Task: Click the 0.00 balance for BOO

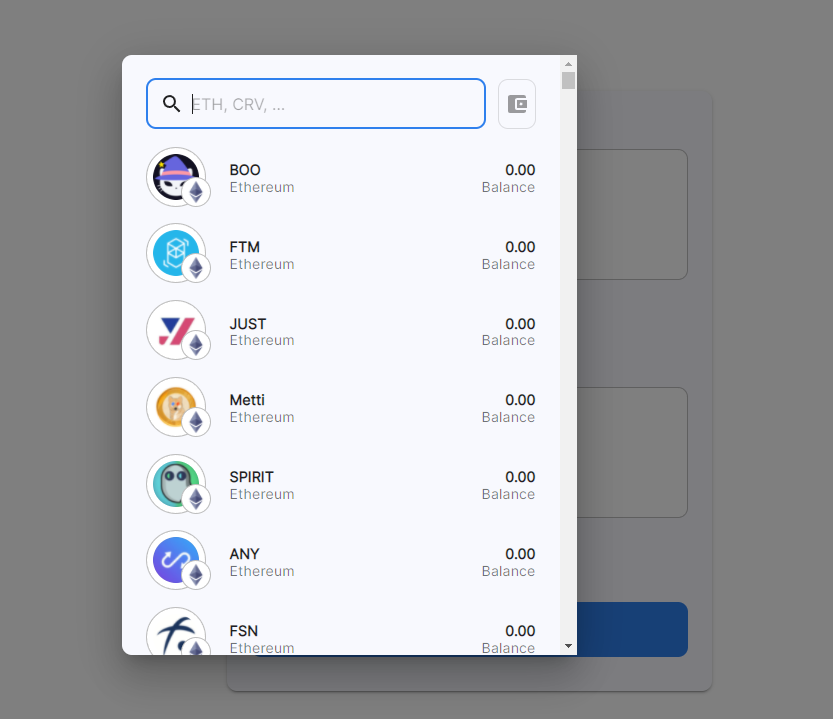Action: (520, 170)
